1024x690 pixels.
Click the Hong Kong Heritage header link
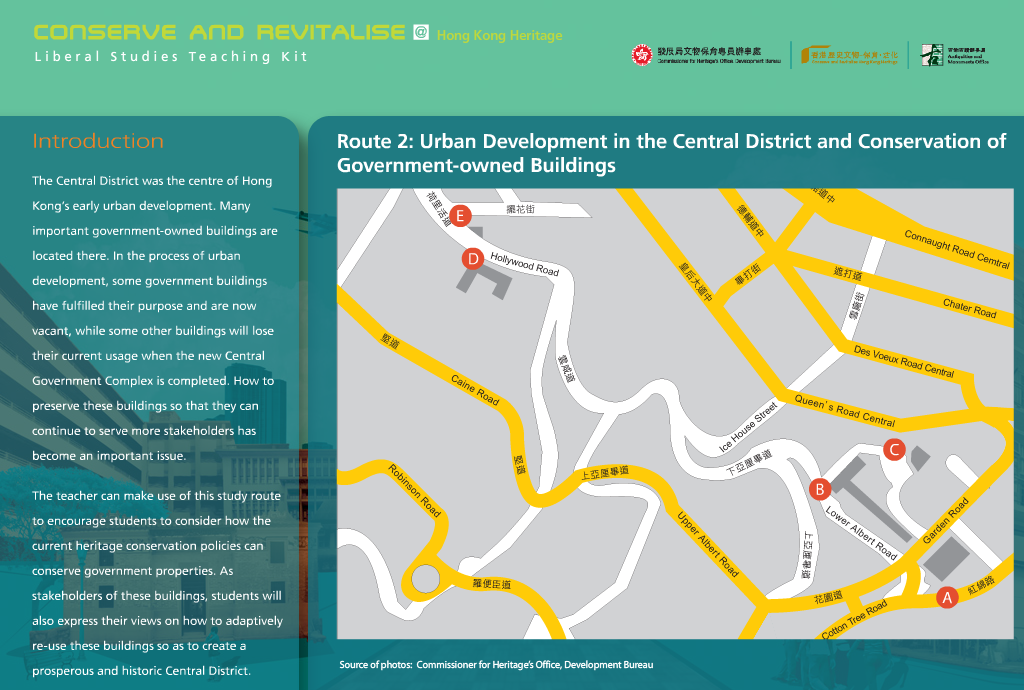499,36
